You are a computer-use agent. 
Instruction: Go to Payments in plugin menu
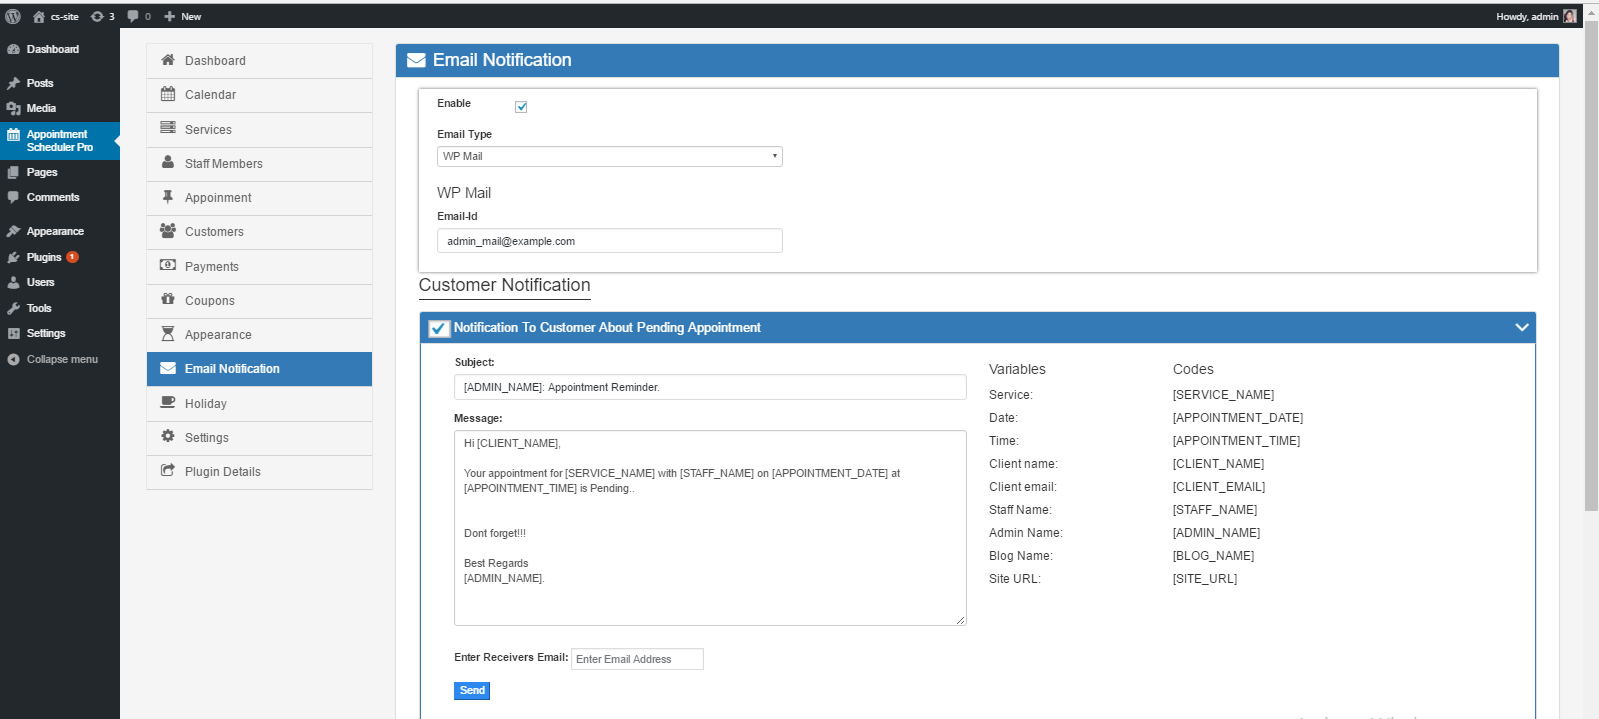coord(211,267)
